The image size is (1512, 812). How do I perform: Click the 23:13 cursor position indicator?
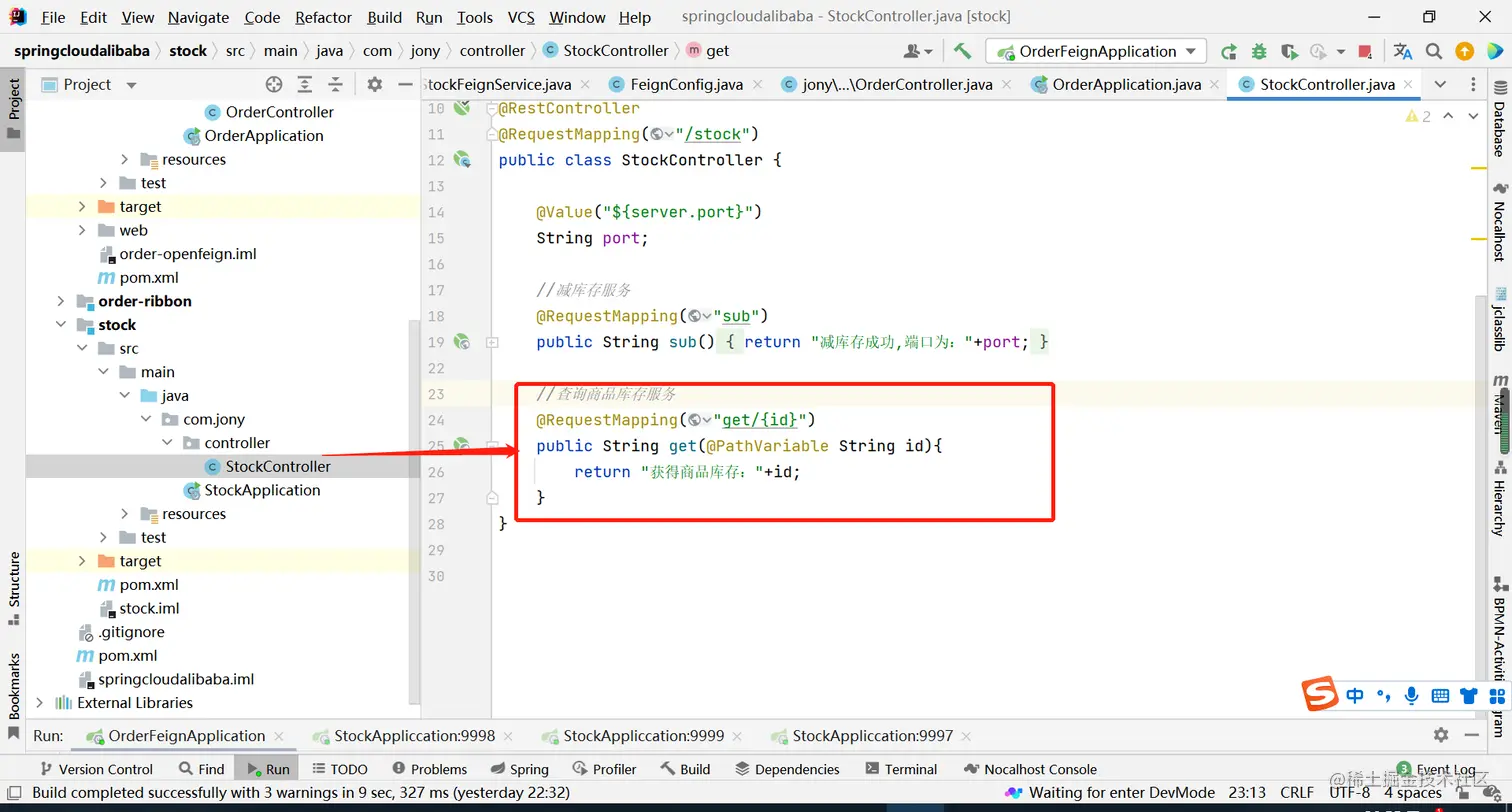pos(1247,793)
